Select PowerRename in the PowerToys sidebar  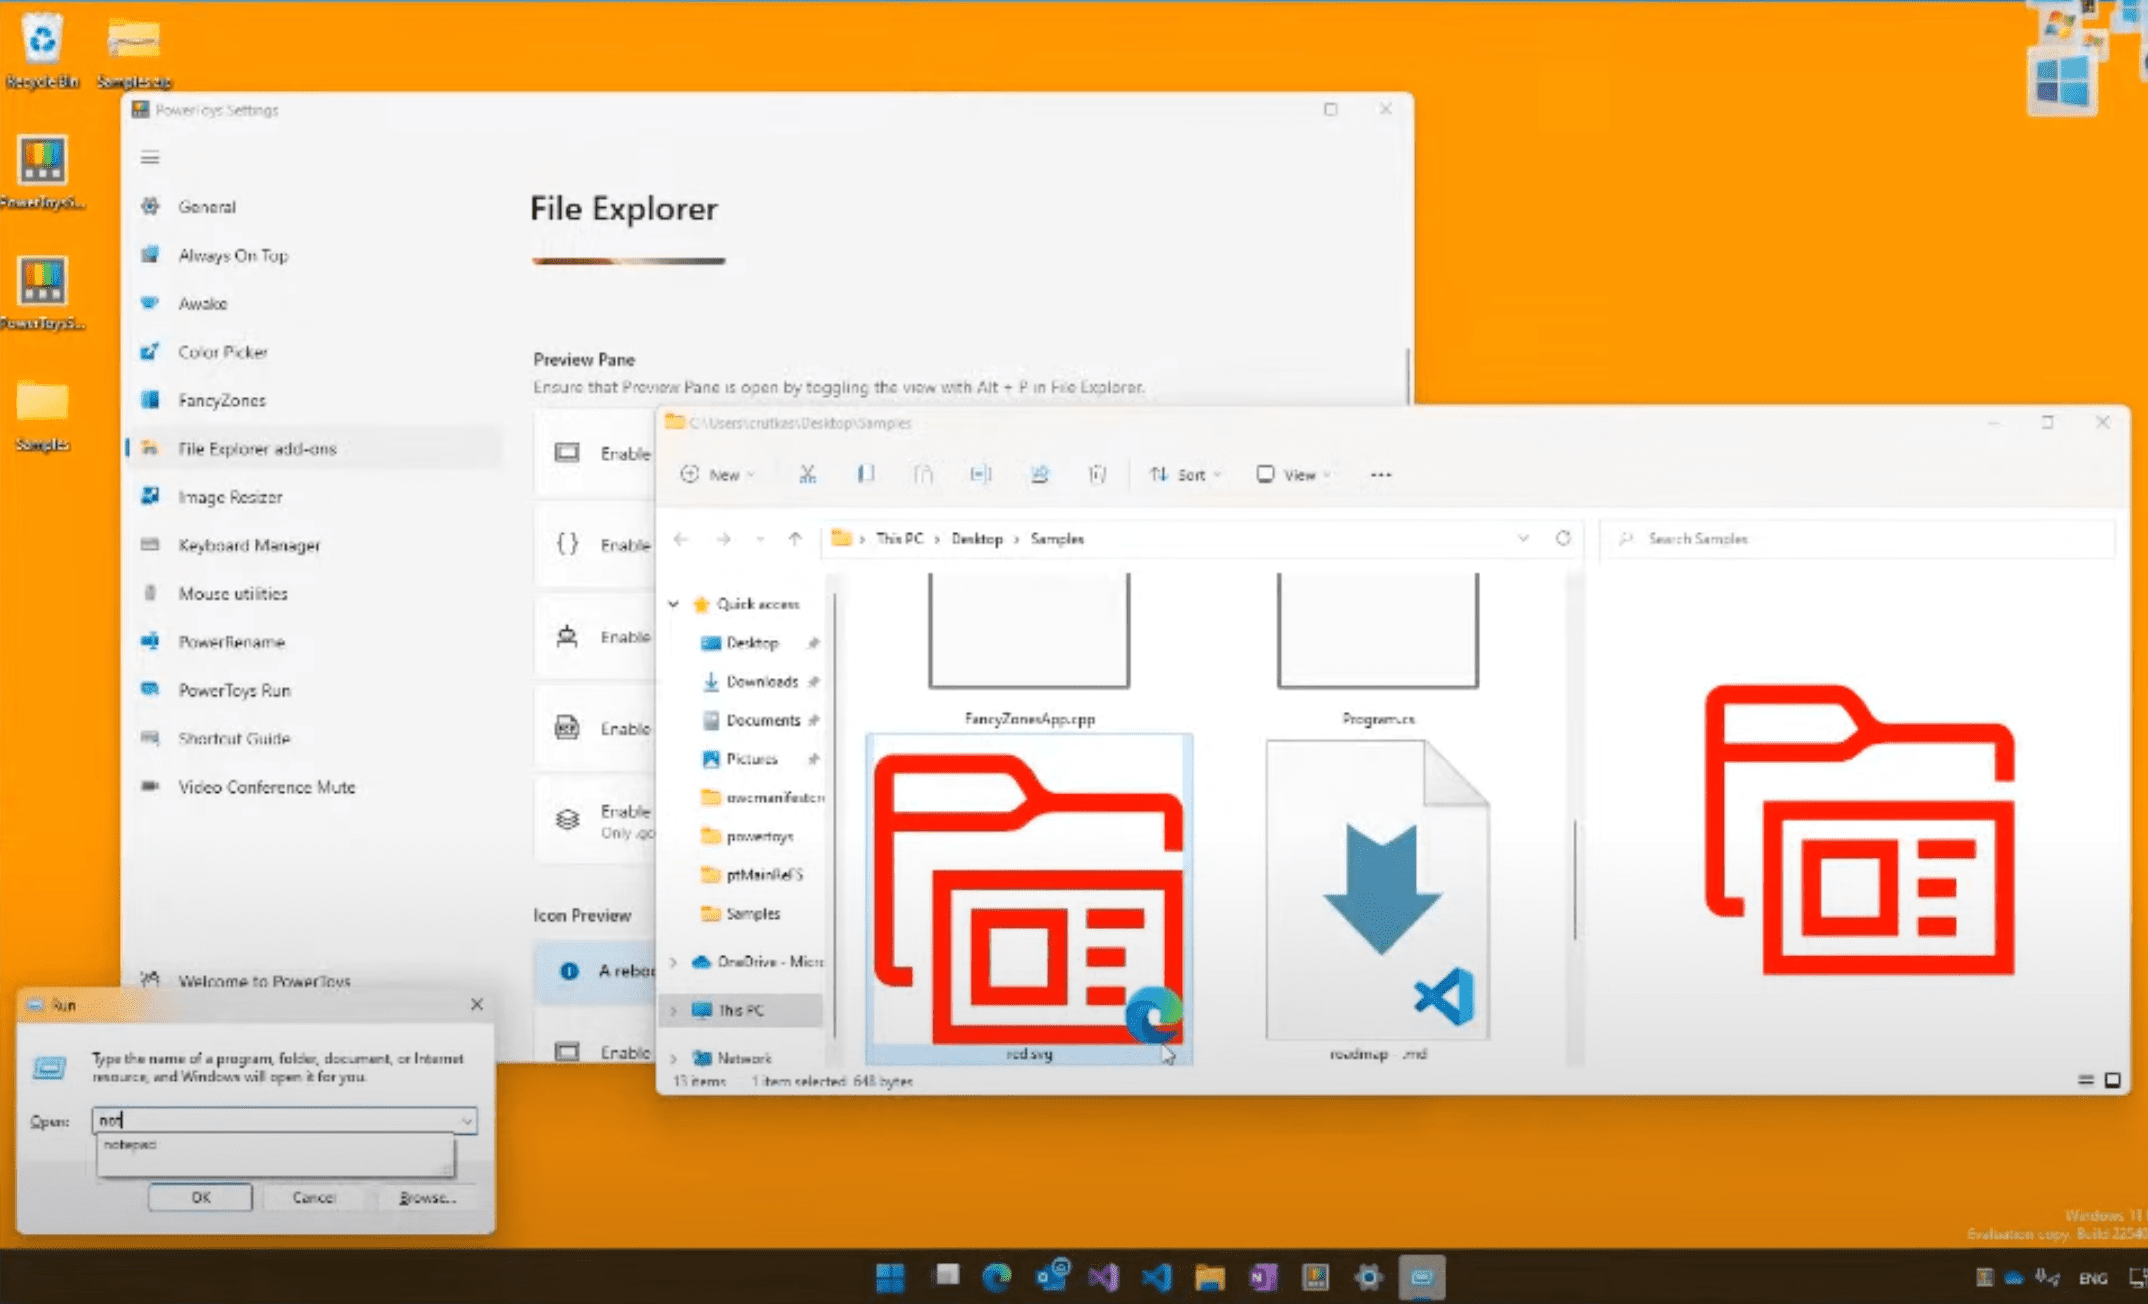tap(232, 641)
